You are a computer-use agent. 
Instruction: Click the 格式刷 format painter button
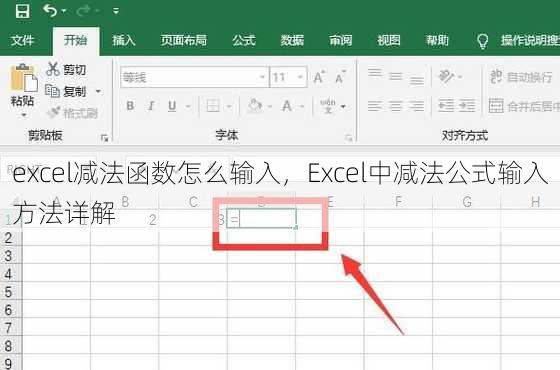pyautogui.click(x=72, y=113)
